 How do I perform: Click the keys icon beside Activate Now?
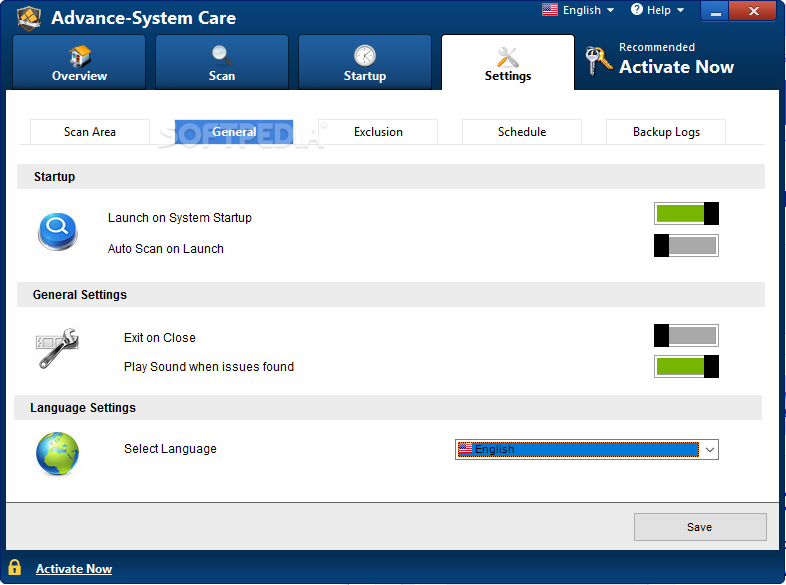click(599, 60)
